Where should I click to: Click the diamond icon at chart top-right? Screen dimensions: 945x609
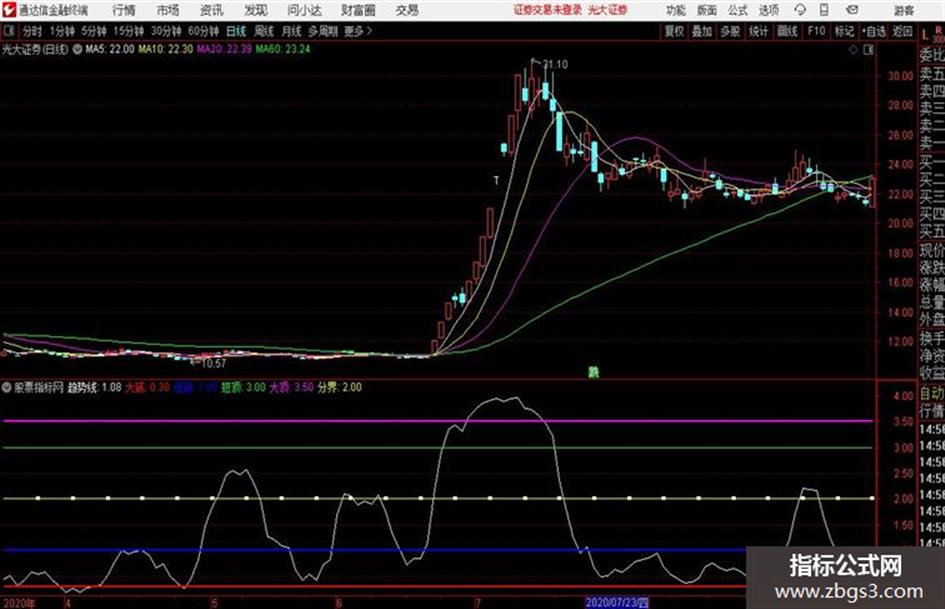(853, 50)
